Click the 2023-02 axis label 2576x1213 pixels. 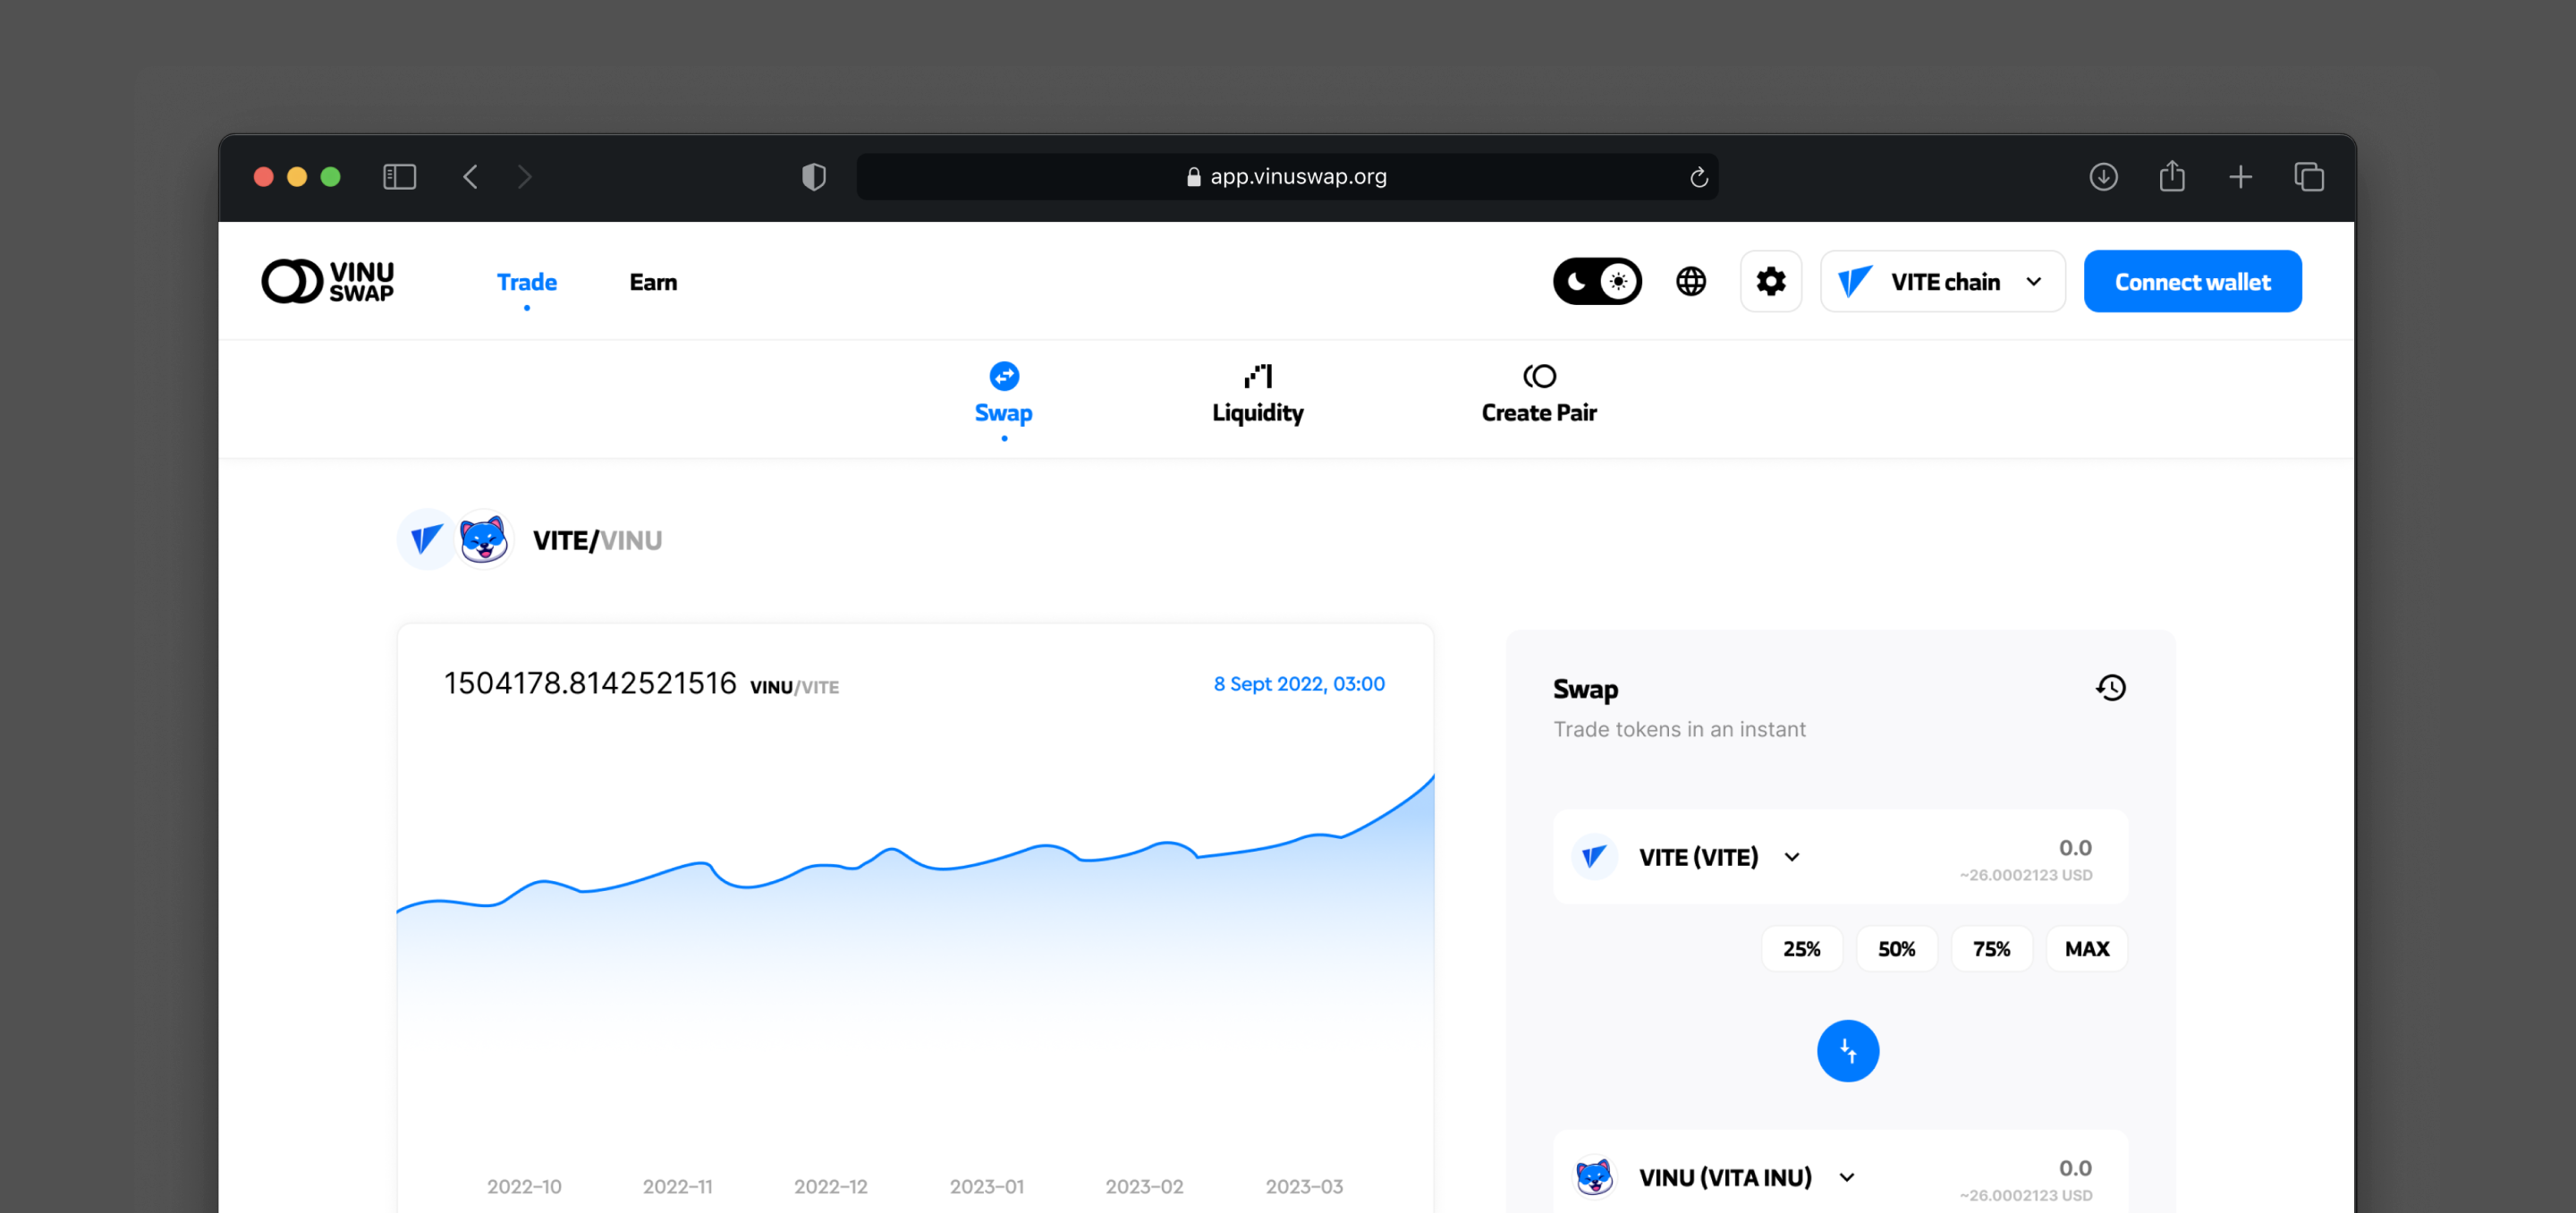1144,1186
